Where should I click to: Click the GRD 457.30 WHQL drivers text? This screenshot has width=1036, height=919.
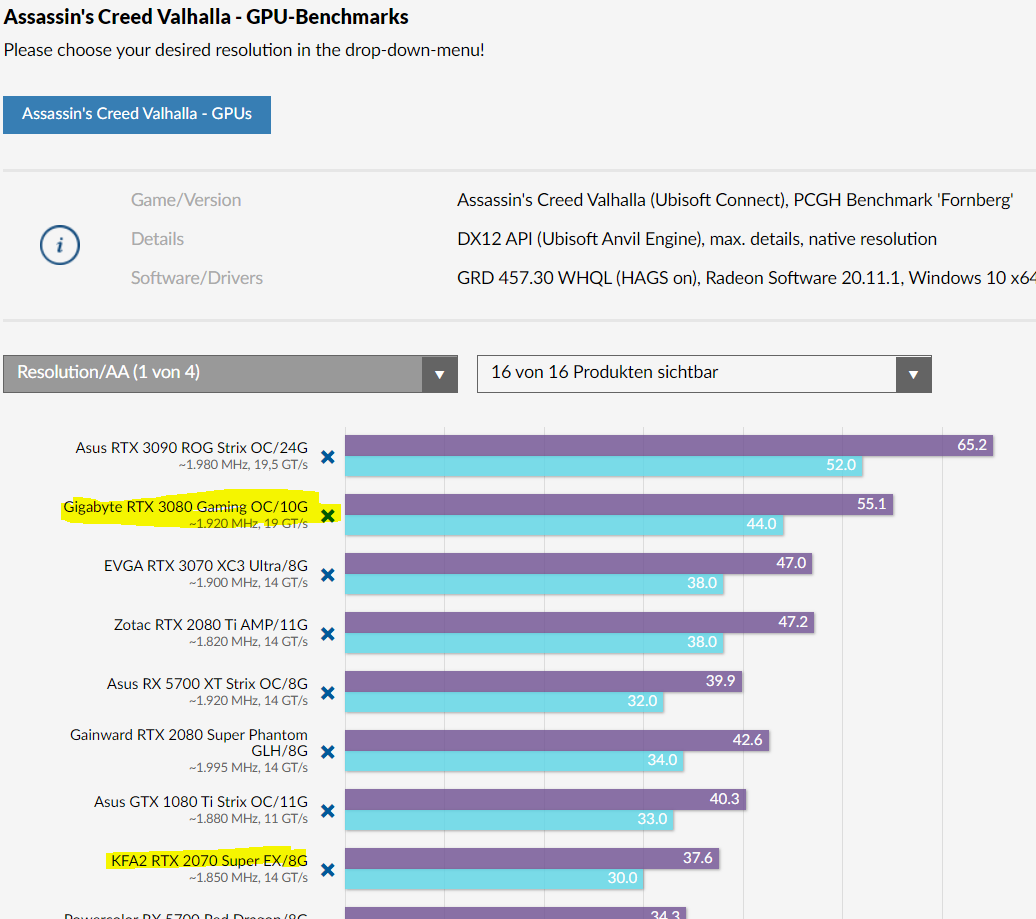point(747,278)
